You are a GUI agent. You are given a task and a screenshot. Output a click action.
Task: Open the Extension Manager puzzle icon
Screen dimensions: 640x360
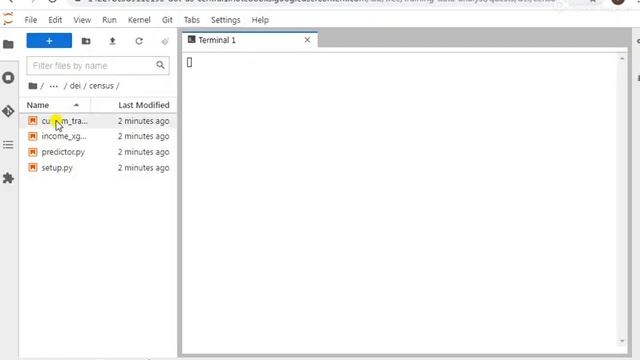click(8, 178)
